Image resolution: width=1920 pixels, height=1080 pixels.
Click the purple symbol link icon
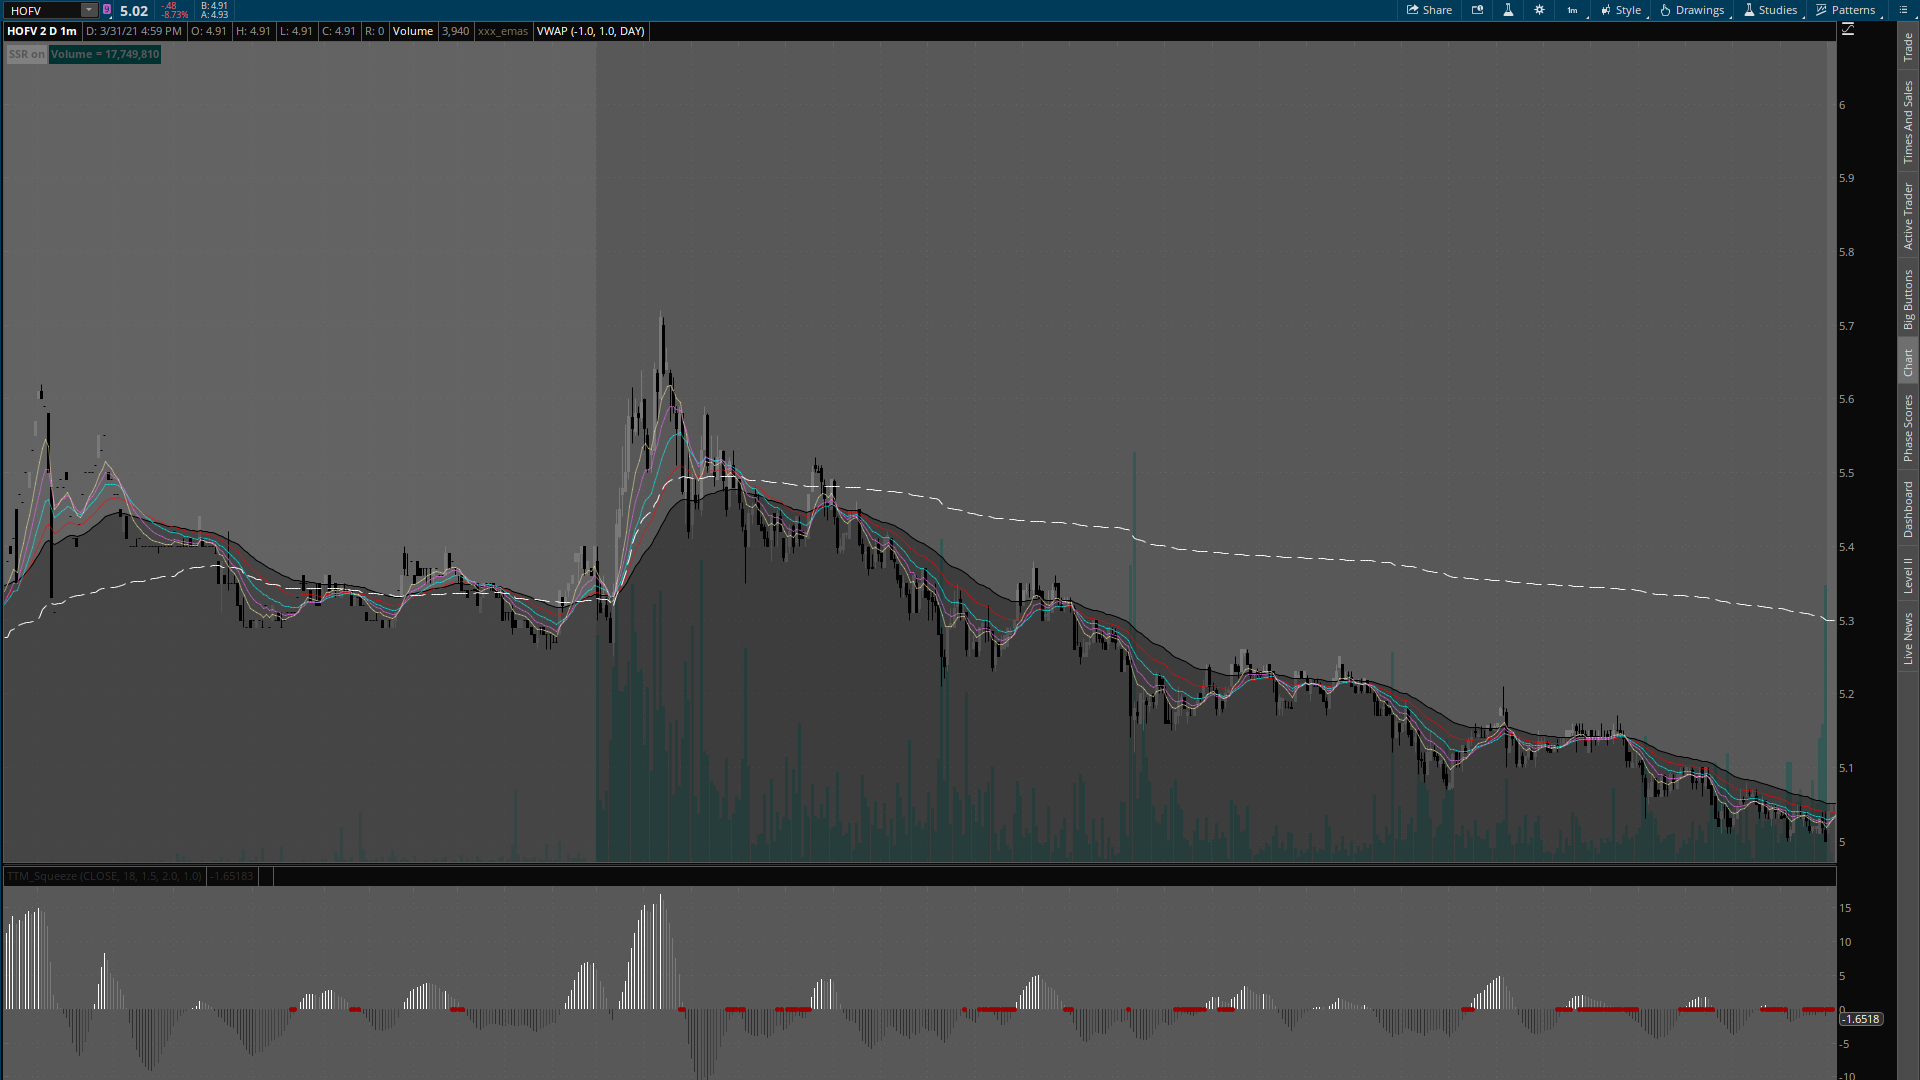pos(107,10)
